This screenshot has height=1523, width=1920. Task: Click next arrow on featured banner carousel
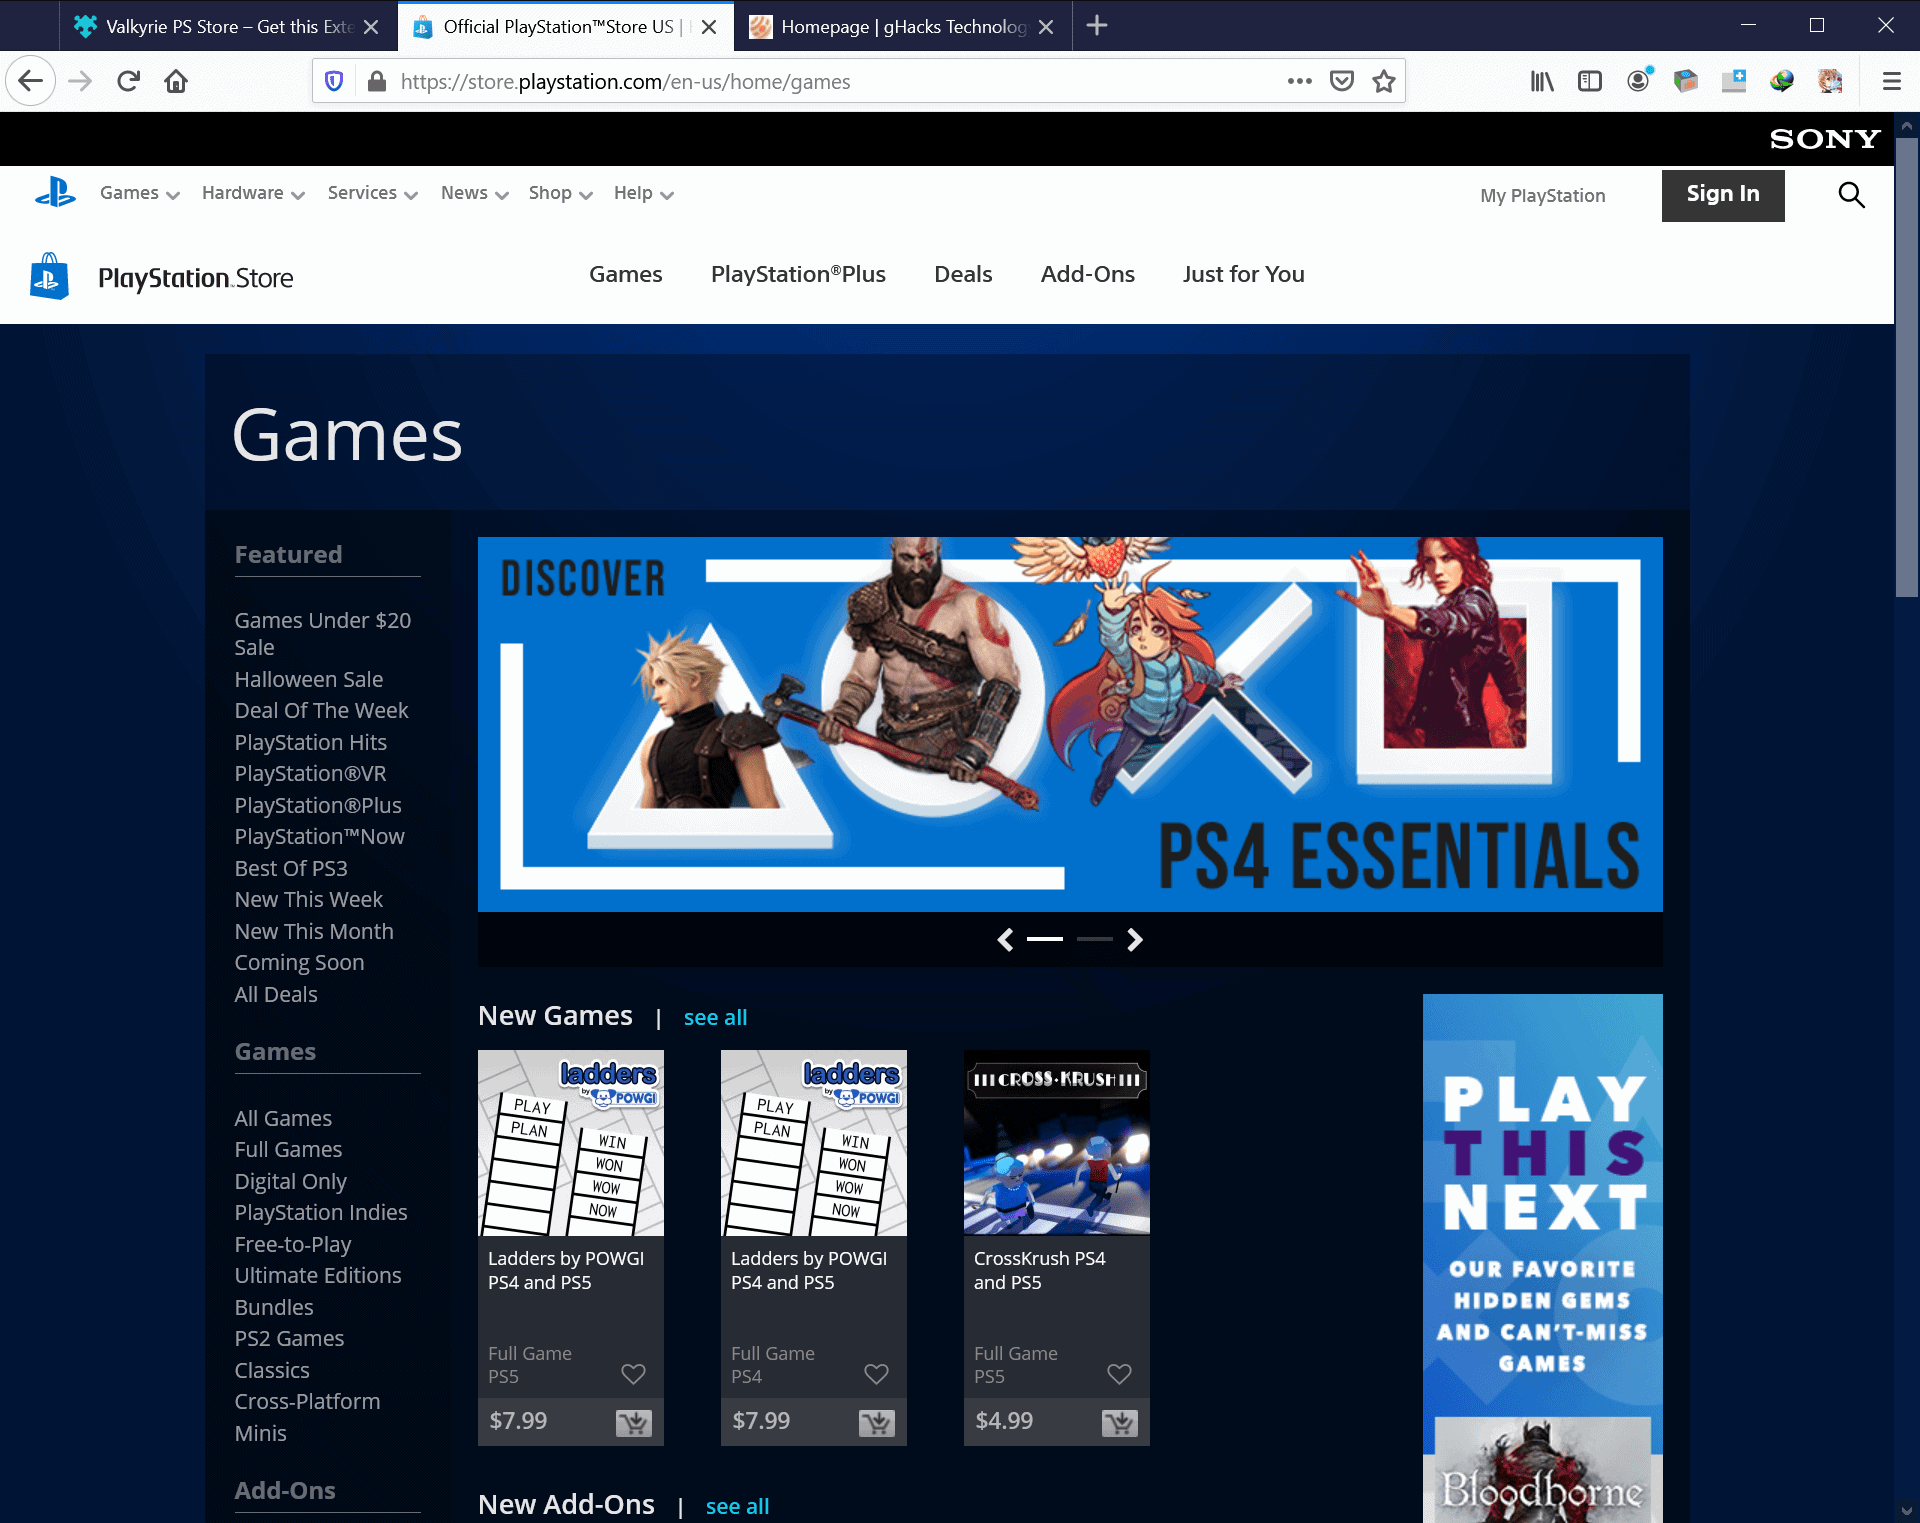coord(1133,938)
